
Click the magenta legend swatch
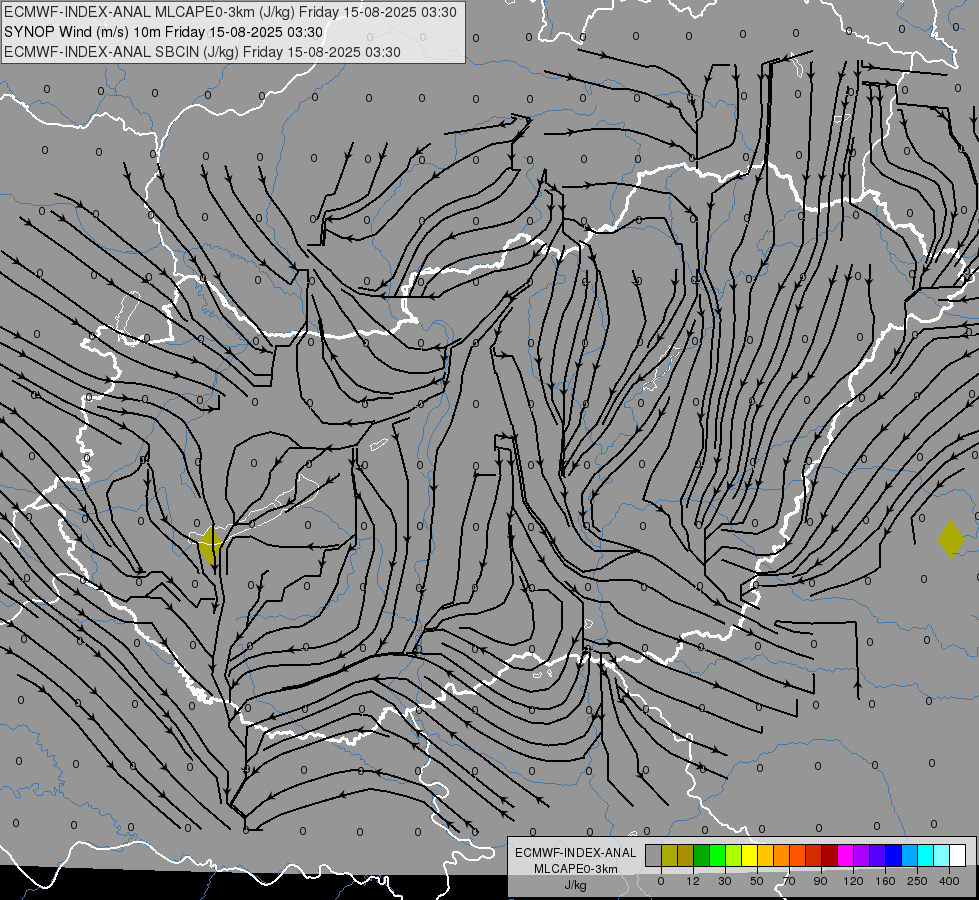pos(846,855)
